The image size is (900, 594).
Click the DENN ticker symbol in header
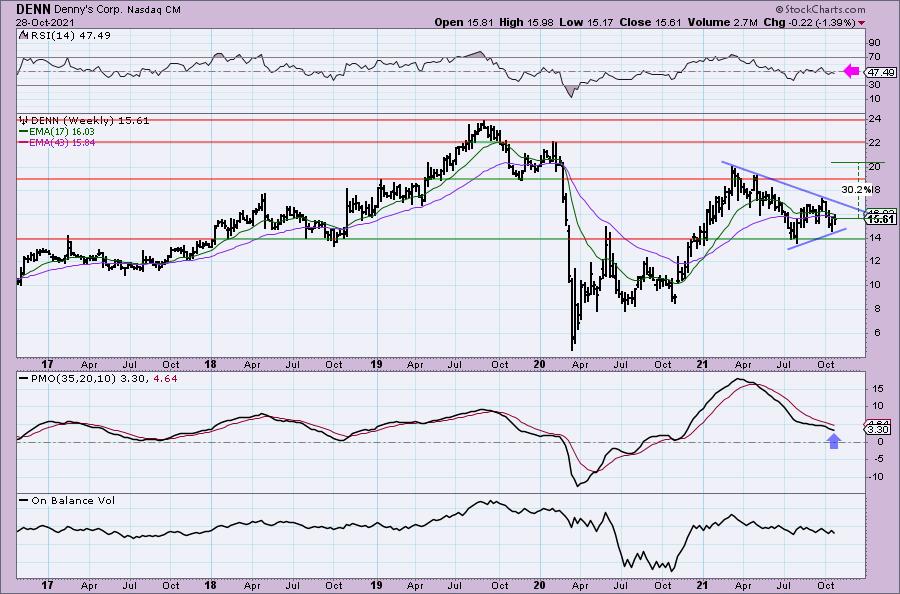pos(34,9)
